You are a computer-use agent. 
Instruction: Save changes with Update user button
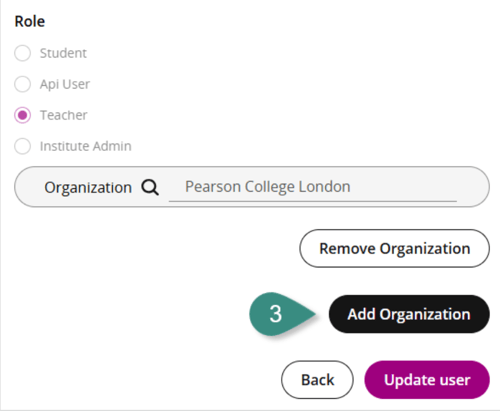click(x=427, y=380)
